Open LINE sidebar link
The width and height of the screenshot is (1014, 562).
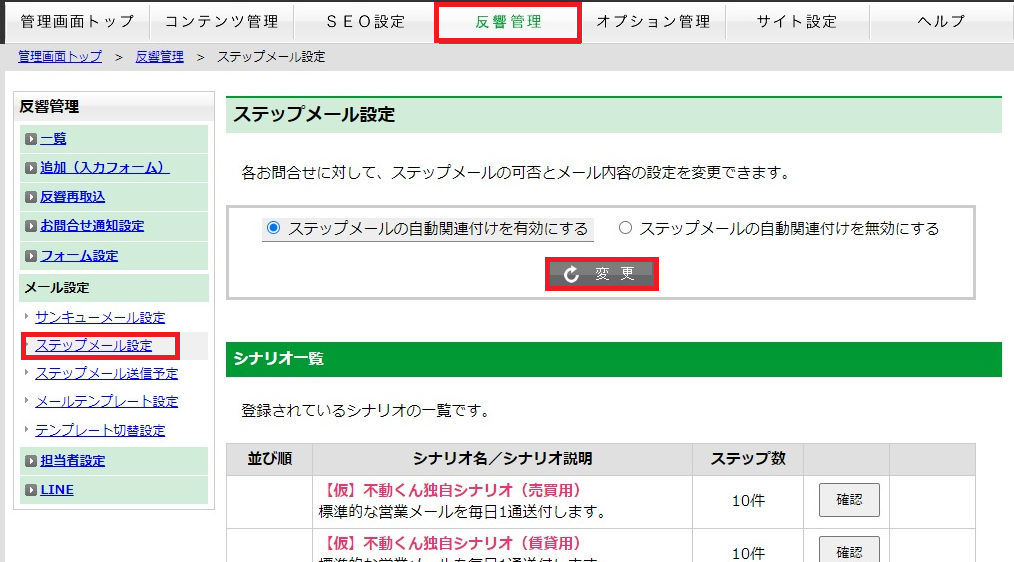click(57, 490)
